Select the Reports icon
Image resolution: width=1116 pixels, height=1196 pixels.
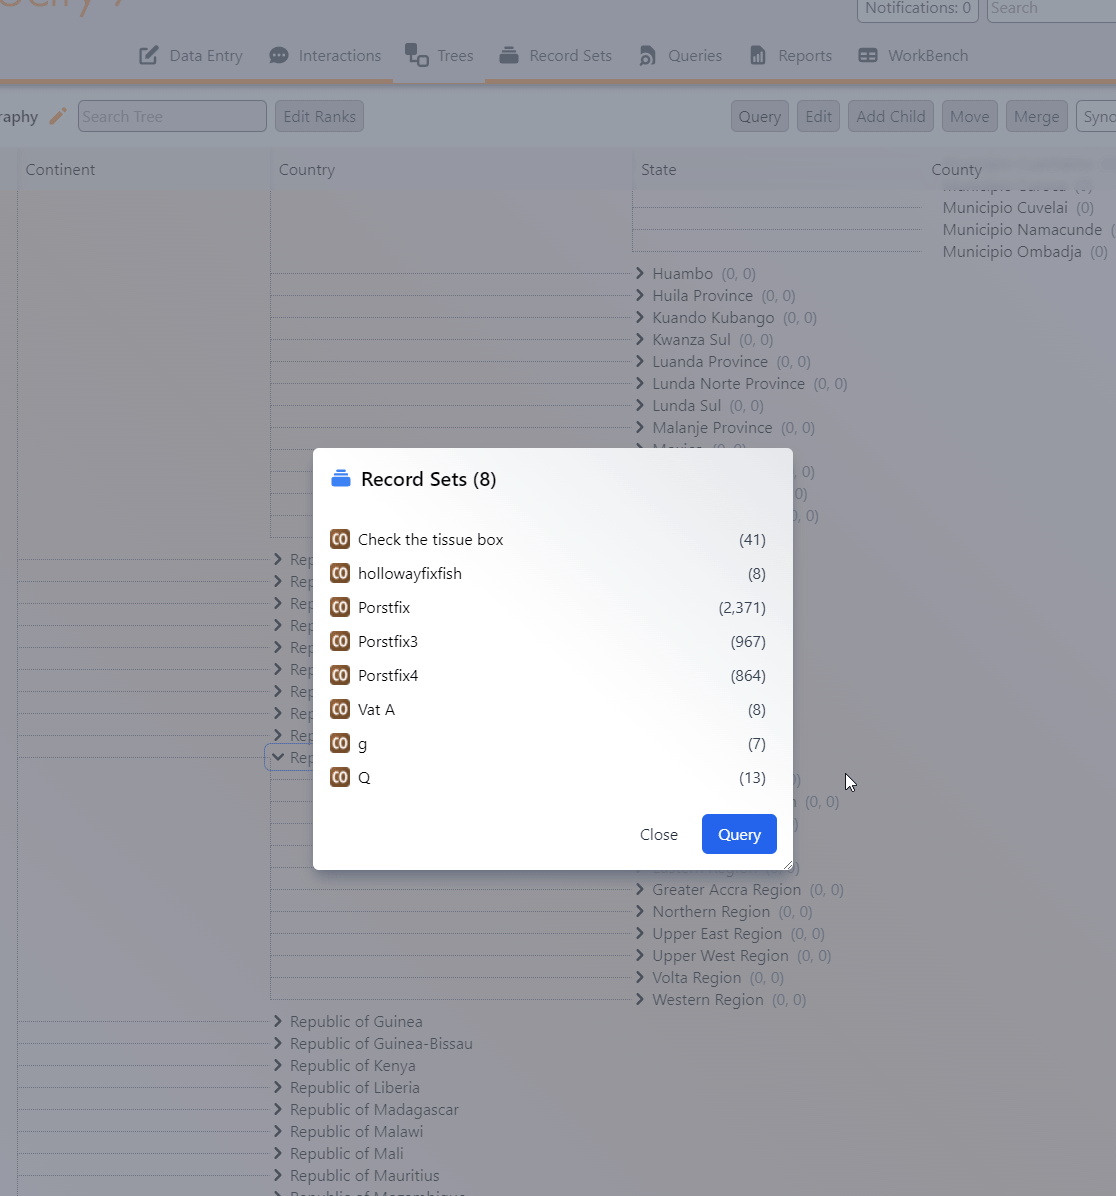click(757, 55)
